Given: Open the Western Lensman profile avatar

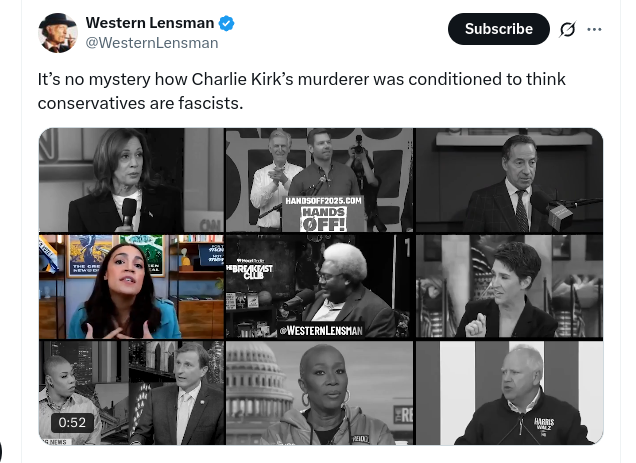Looking at the screenshot, I should click(58, 33).
